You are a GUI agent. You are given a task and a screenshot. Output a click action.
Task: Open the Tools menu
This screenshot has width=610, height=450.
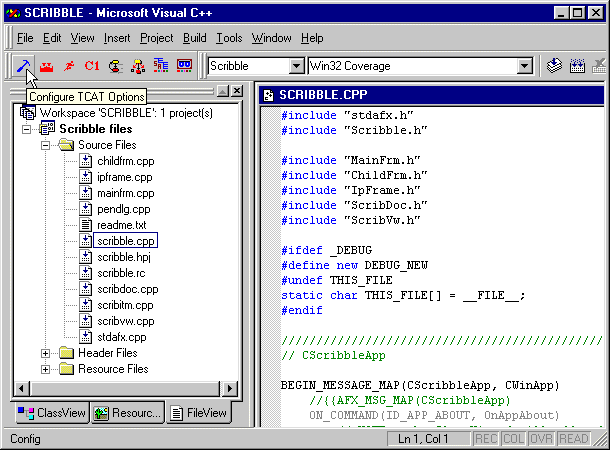(229, 38)
